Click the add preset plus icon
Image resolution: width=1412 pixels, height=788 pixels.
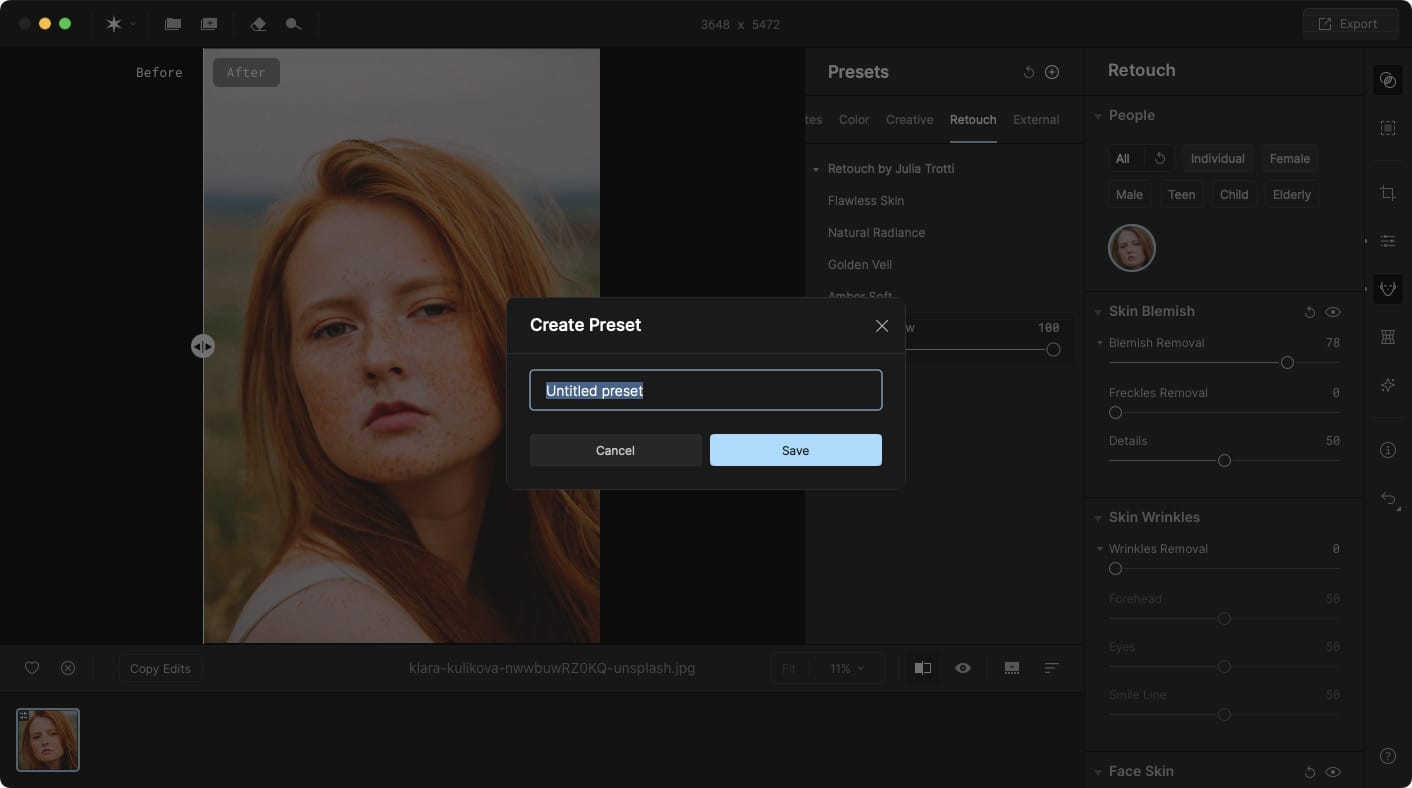tap(1052, 72)
